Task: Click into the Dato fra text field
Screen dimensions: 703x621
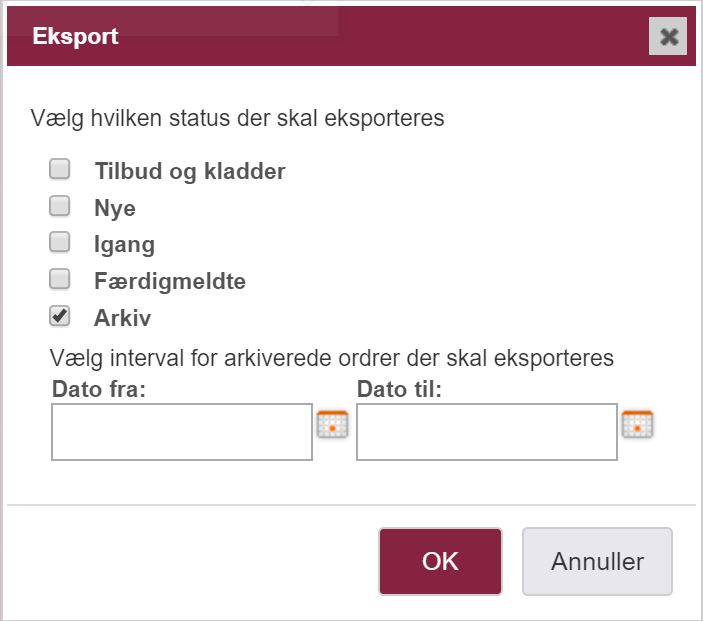Action: point(182,432)
